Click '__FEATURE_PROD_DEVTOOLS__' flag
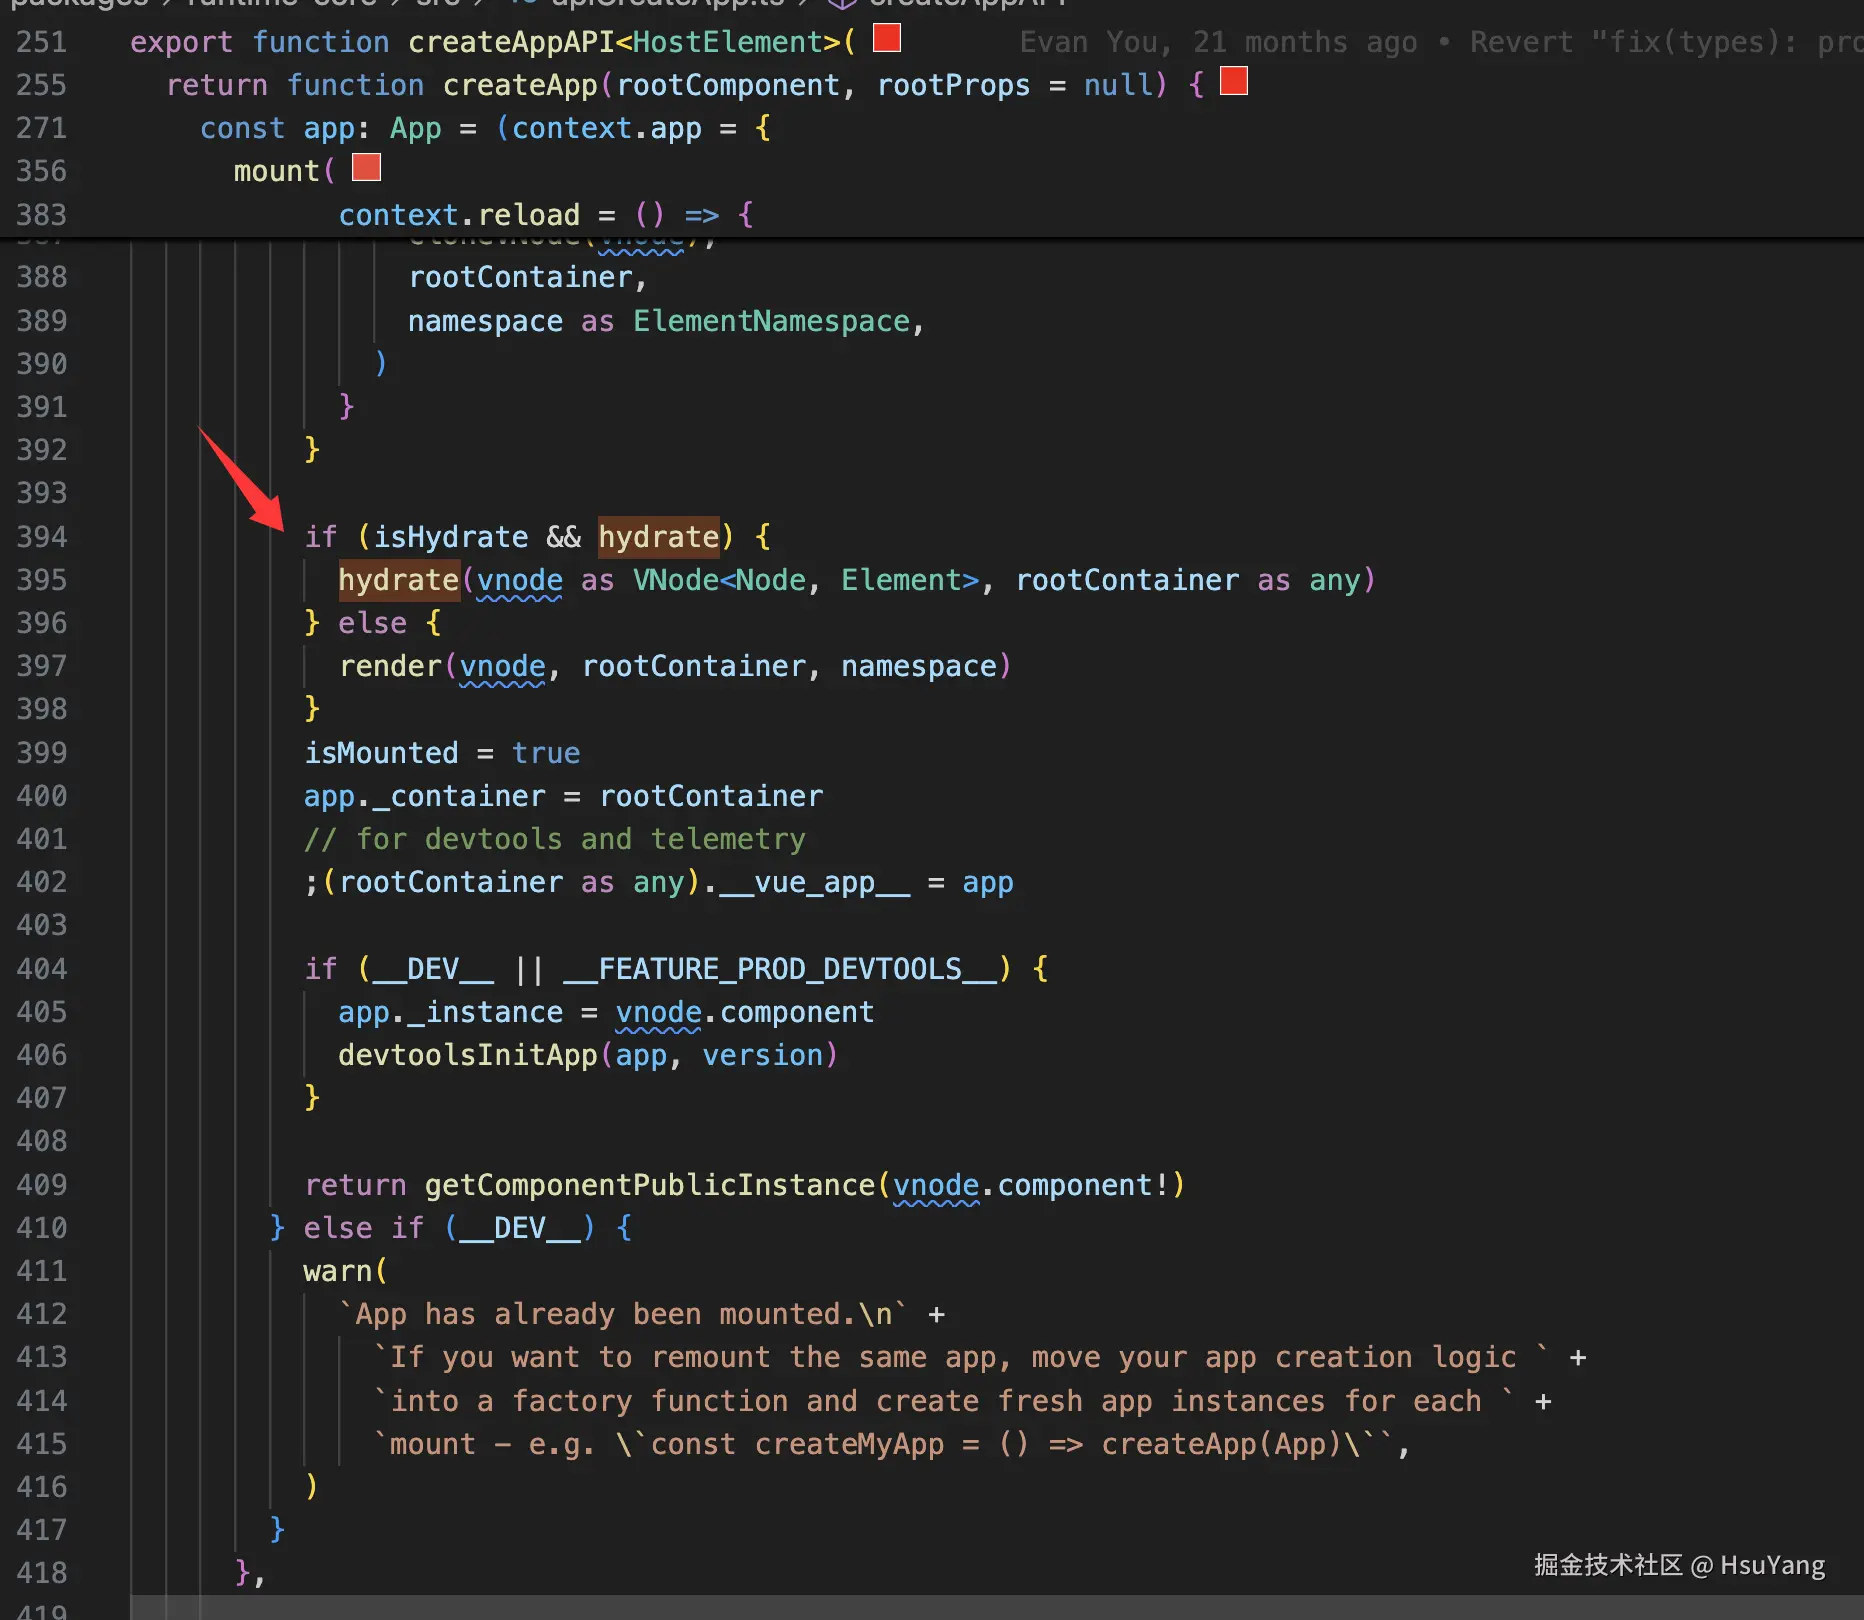 780,969
